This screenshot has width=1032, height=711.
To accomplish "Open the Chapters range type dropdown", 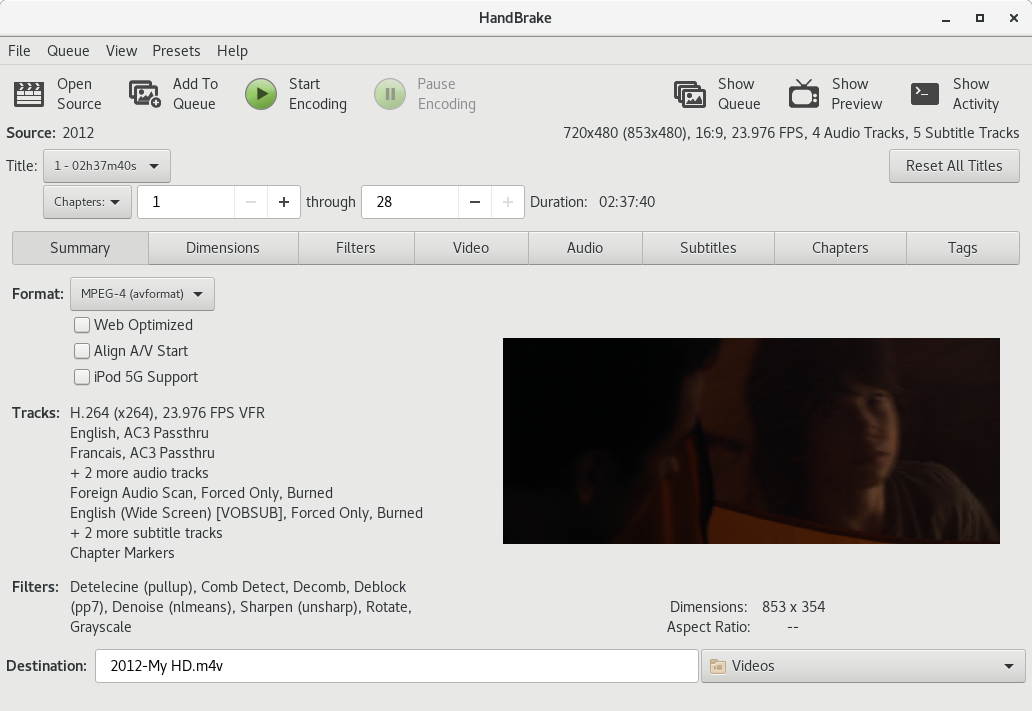I will [x=88, y=202].
